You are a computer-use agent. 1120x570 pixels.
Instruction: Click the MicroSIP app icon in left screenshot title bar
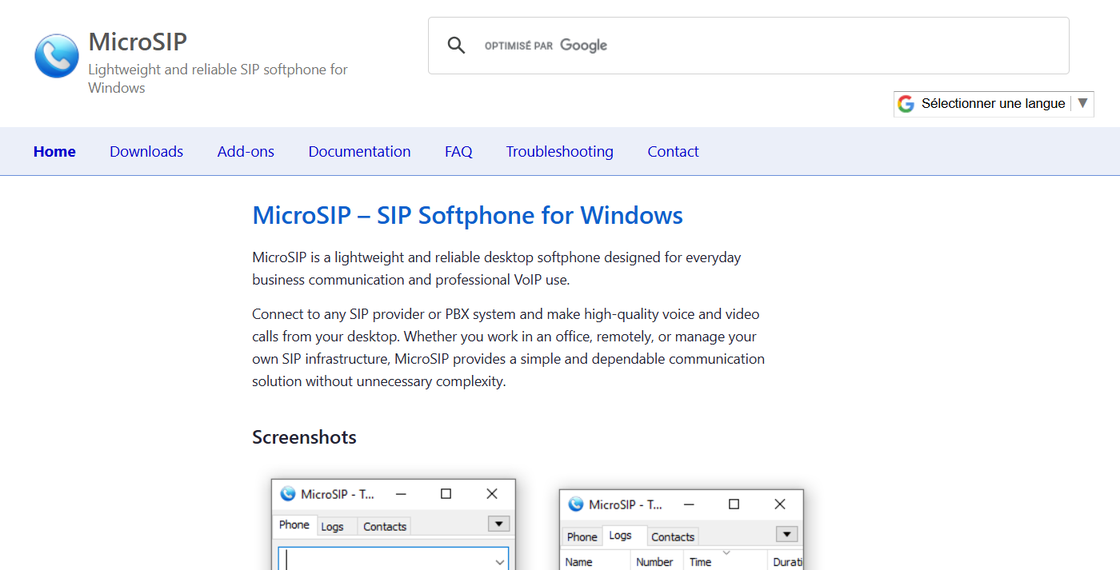tap(288, 494)
